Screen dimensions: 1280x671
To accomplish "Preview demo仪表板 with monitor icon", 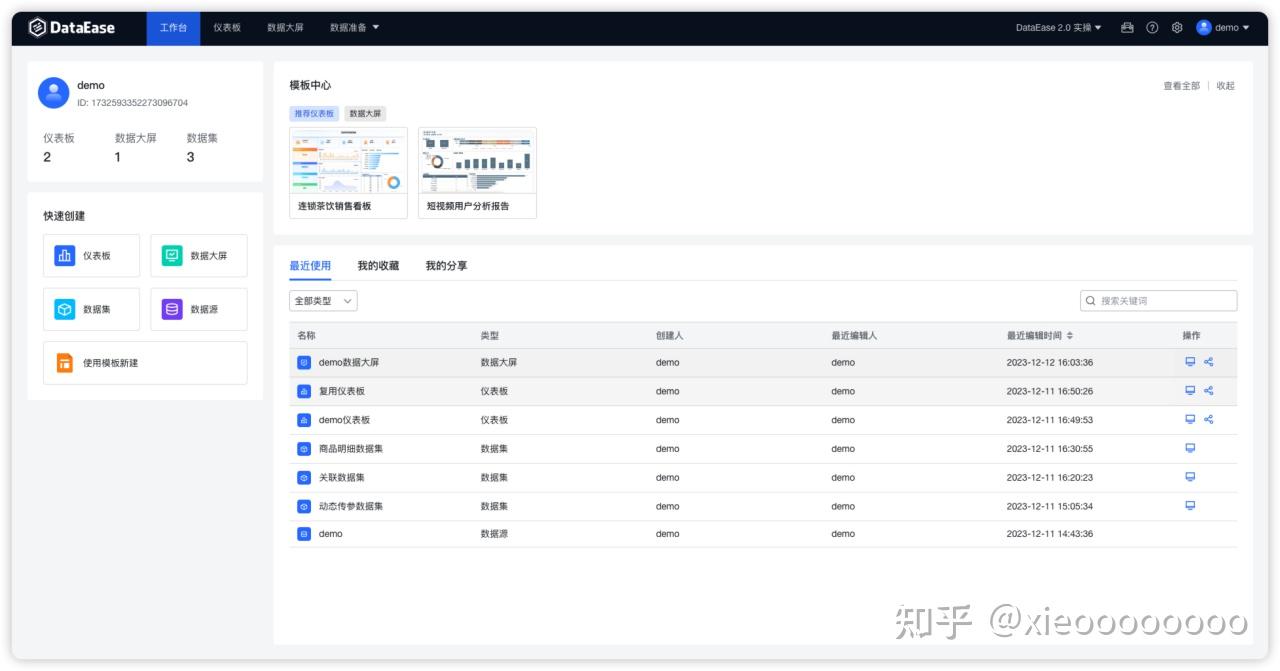I will [1190, 419].
